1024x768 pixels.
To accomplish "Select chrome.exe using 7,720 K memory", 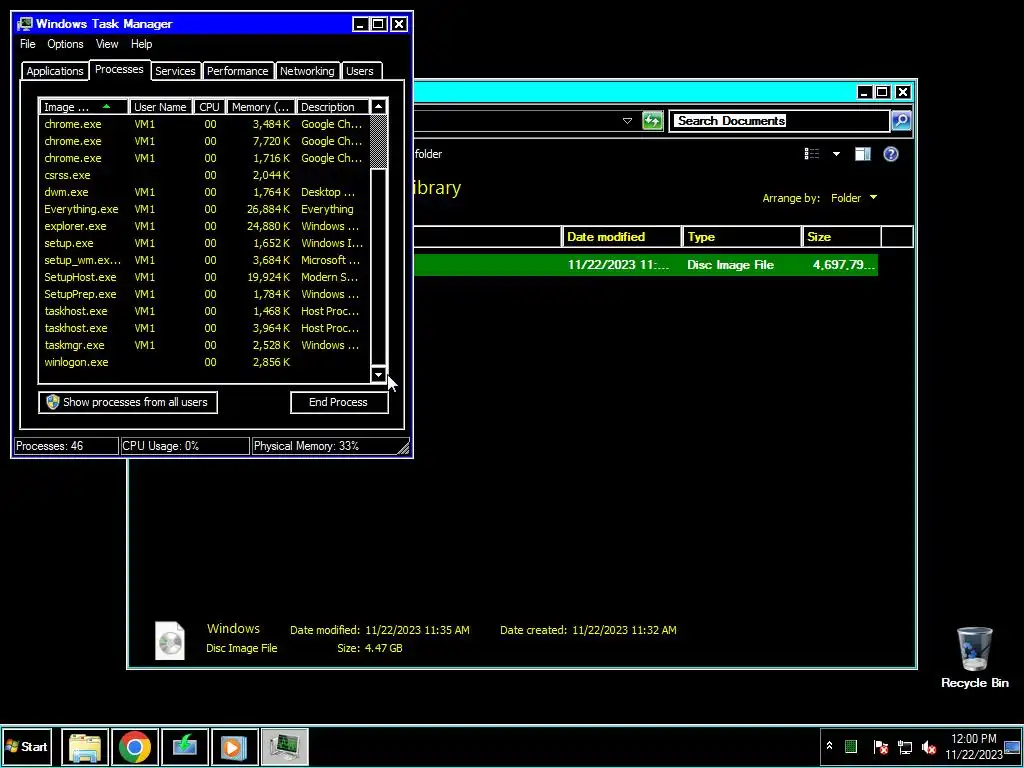I will (x=204, y=141).
